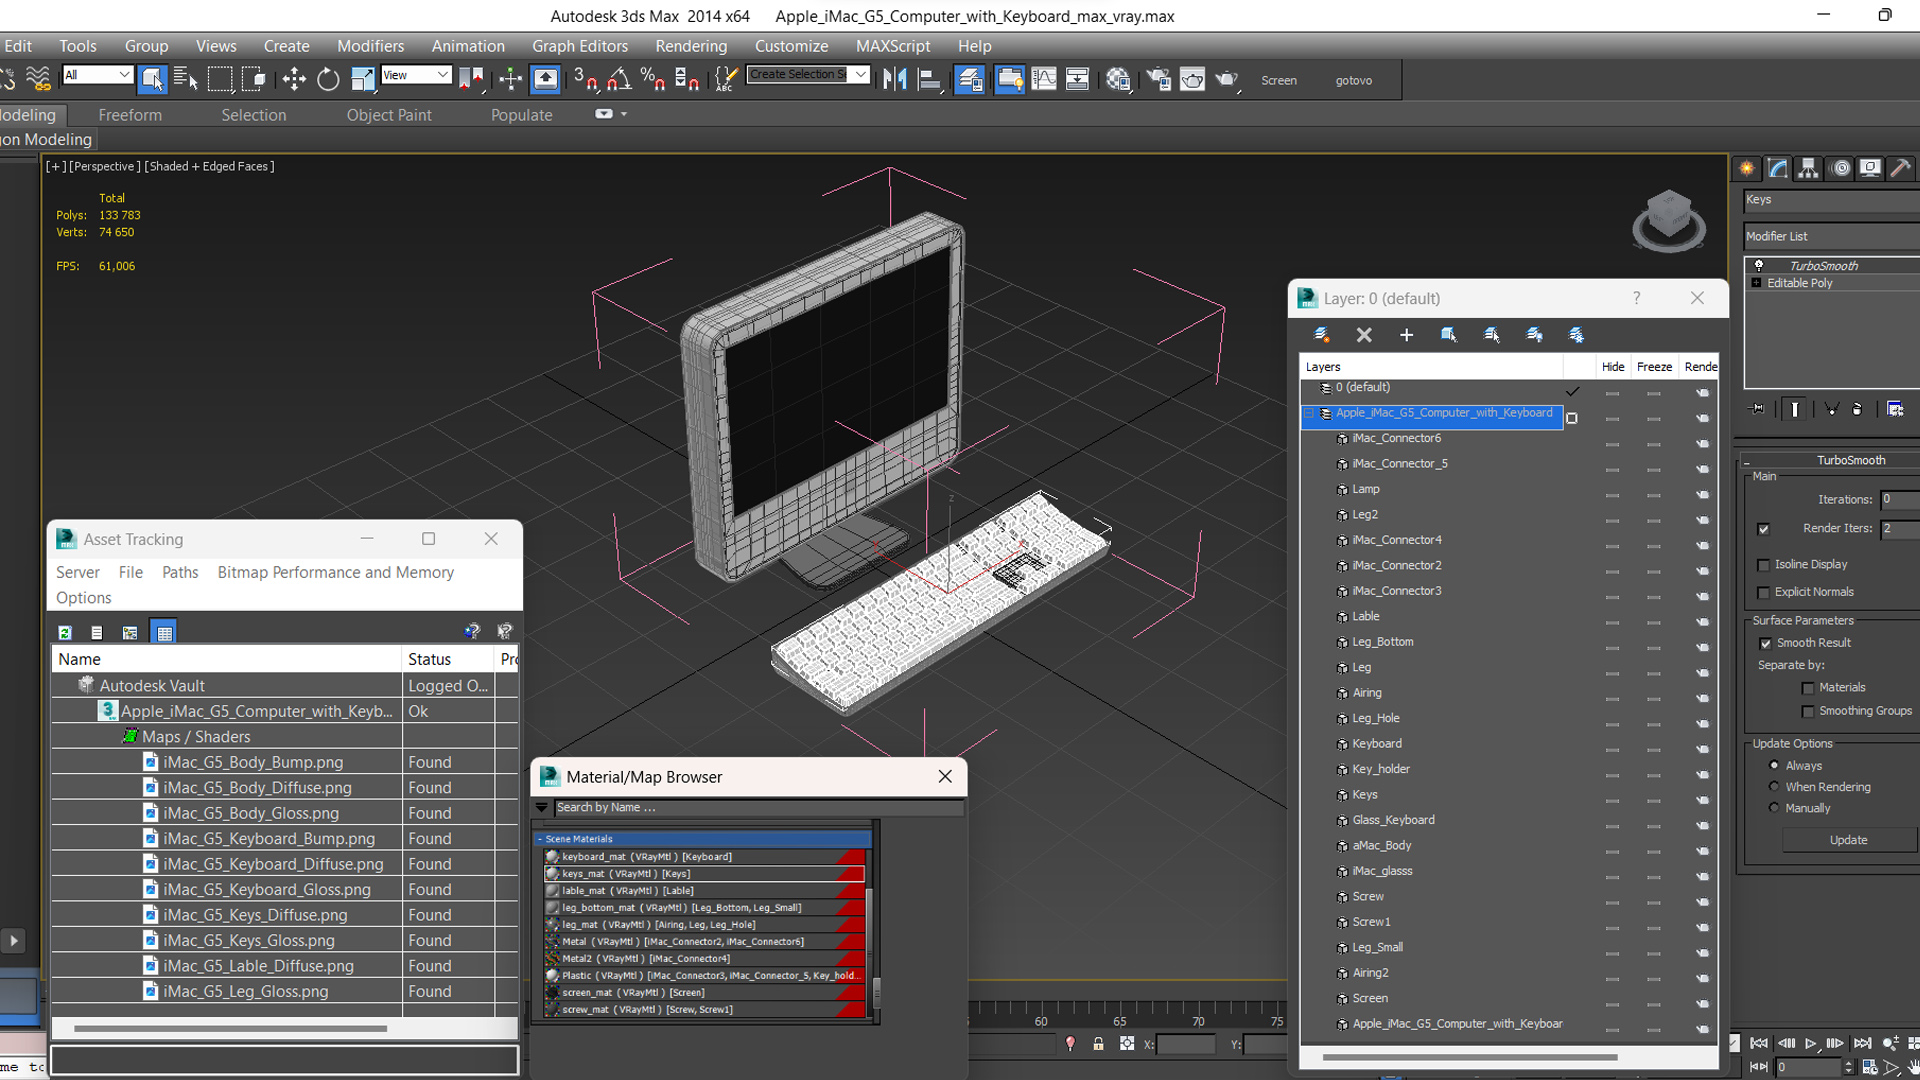
Task: Open the Rendering menu
Action: (x=691, y=46)
